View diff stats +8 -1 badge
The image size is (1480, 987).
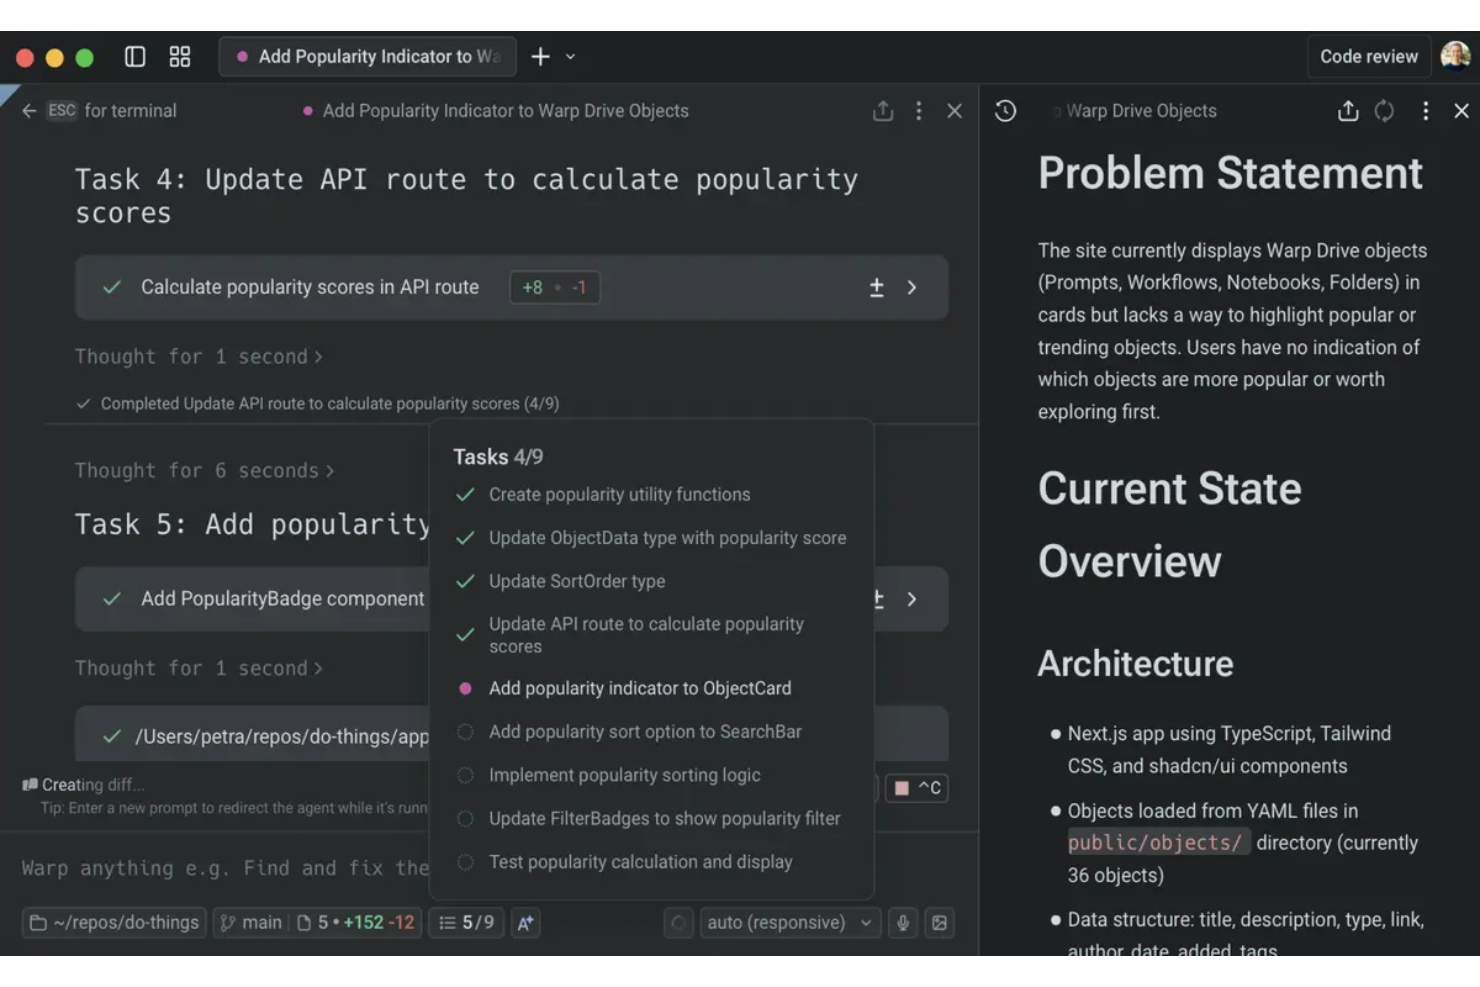tap(554, 288)
